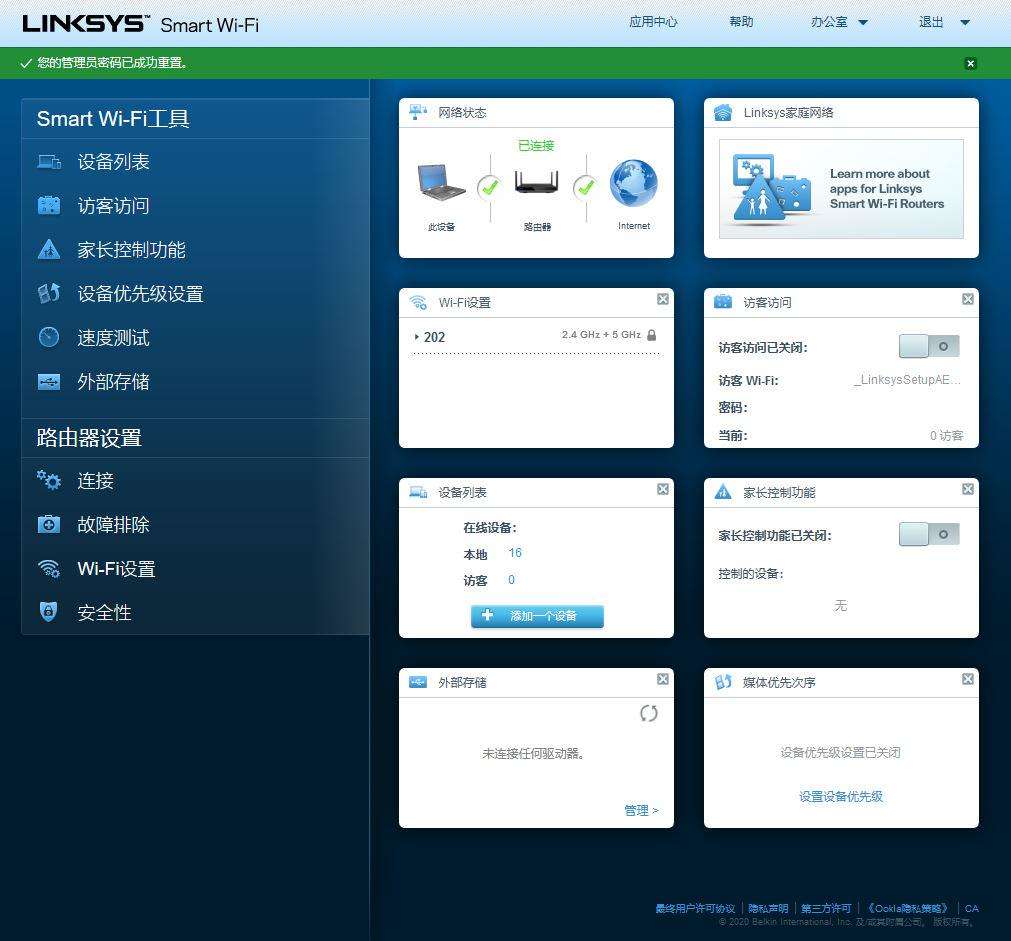Viewport: 1011px width, 941px height.
Task: Open the 应用中心 menu item
Action: point(653,21)
